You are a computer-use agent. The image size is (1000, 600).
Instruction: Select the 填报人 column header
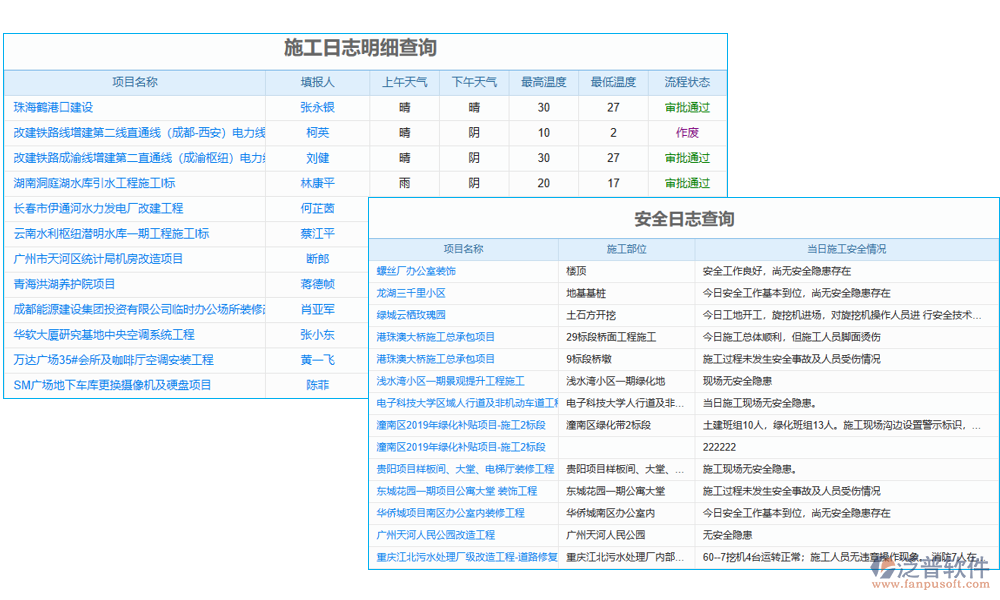[x=317, y=82]
